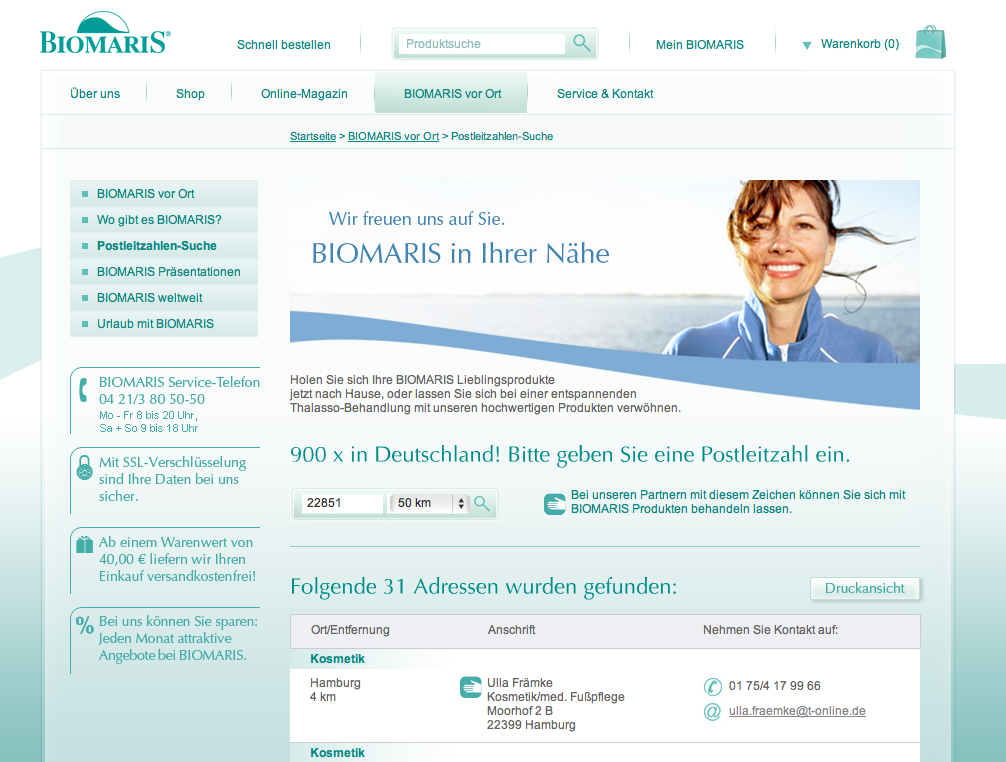Select the BIOMARIS vor Ort tab

pyautogui.click(x=452, y=94)
